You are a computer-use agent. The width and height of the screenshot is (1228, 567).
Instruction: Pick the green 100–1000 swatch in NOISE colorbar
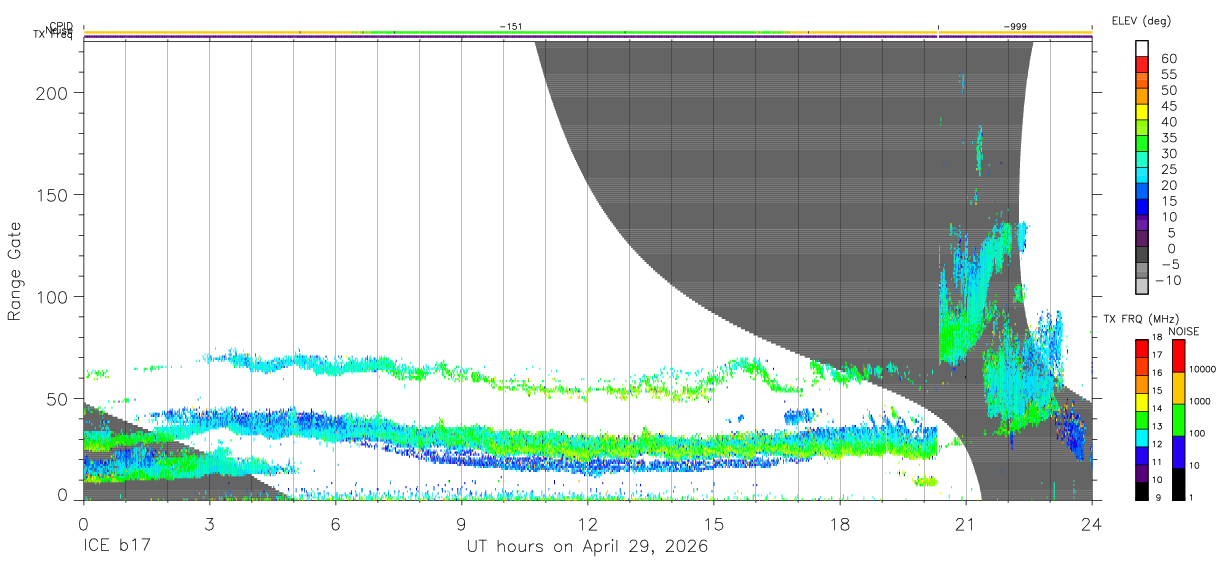tap(1177, 420)
